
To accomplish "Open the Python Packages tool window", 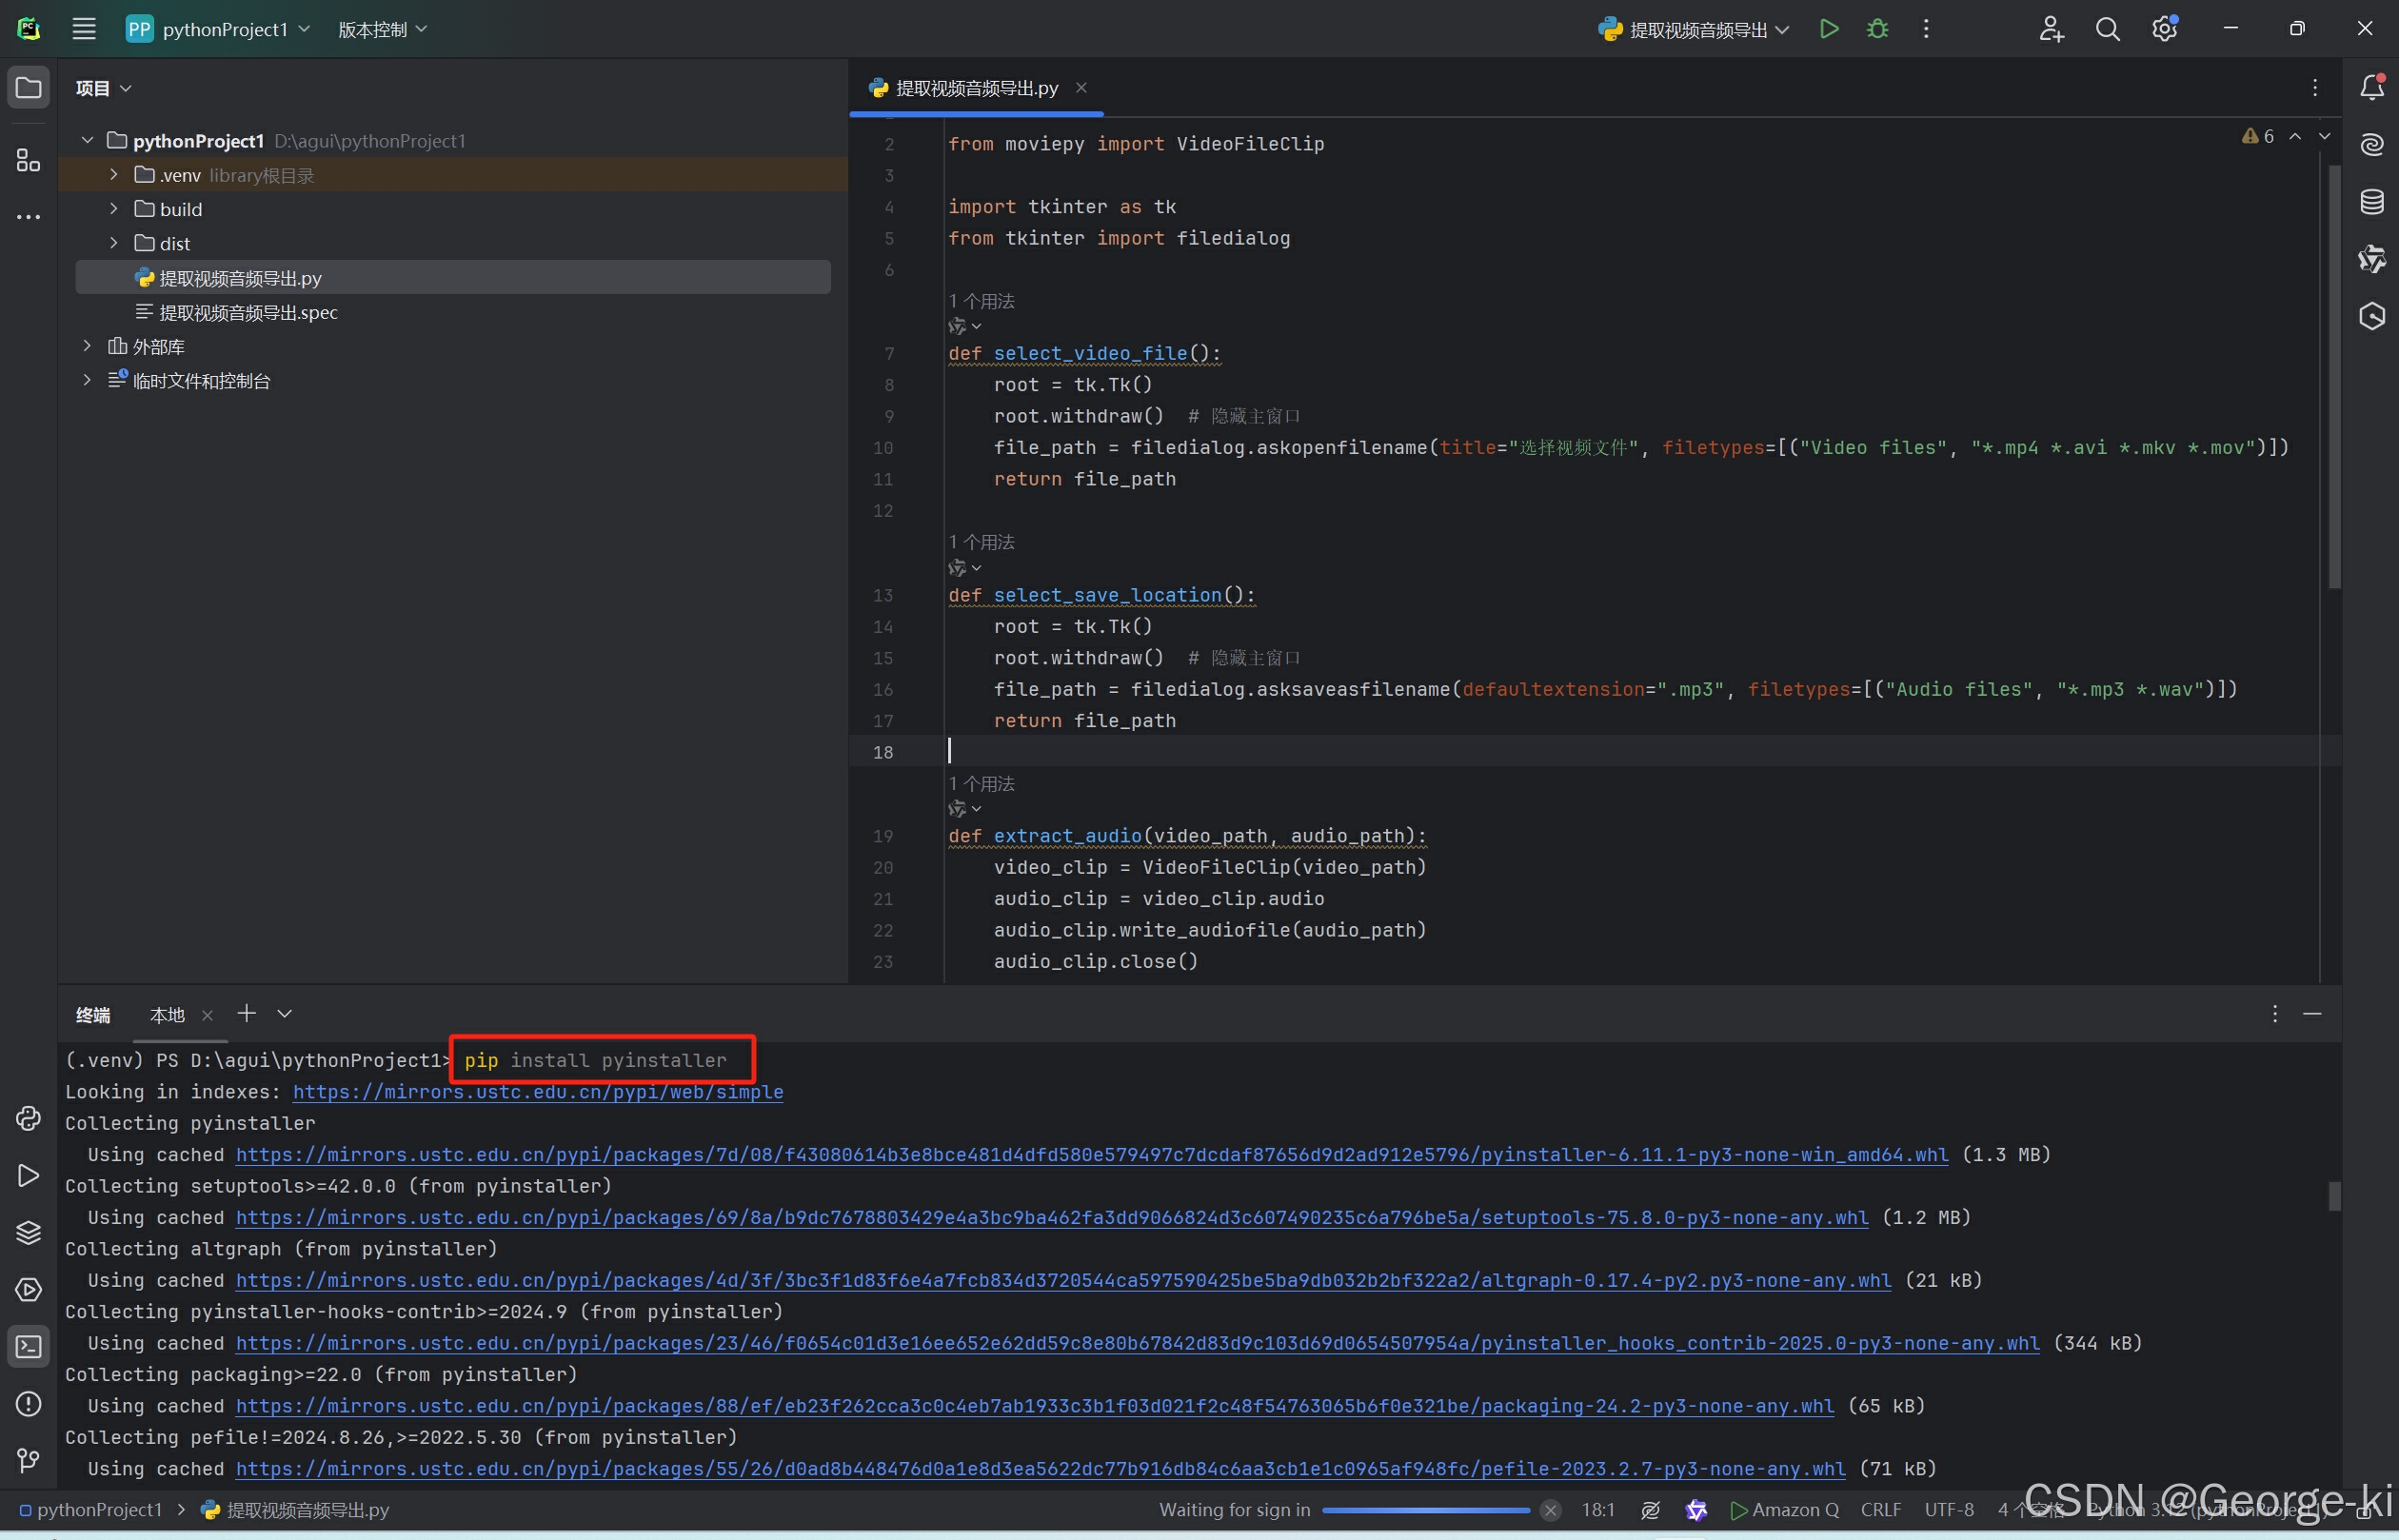I will (x=28, y=1232).
